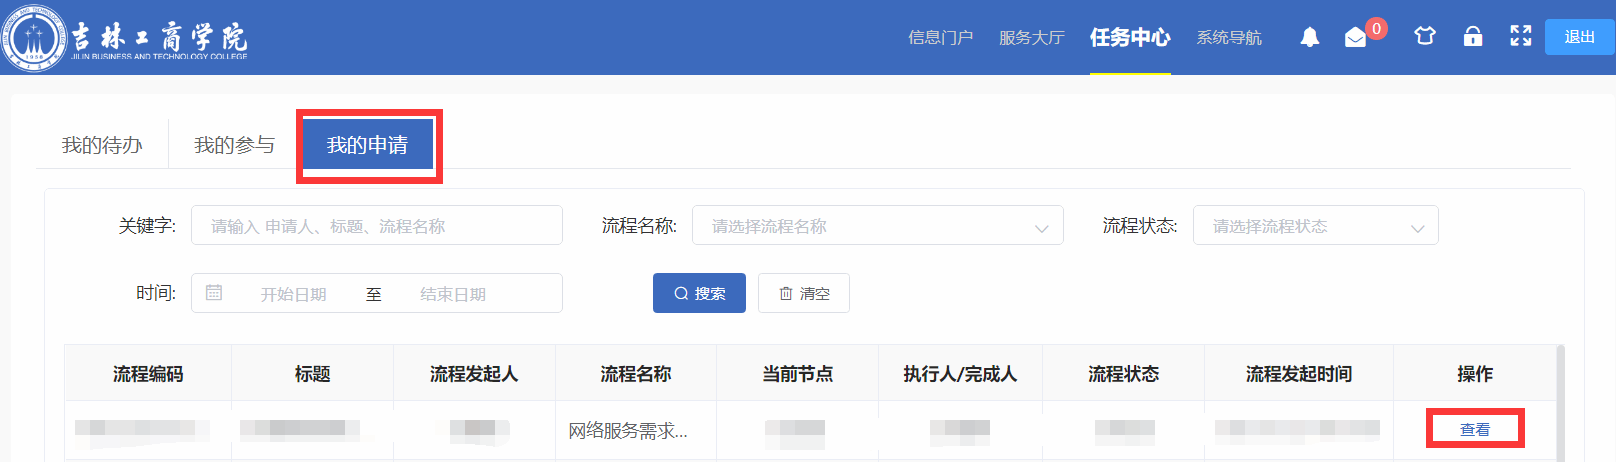This screenshot has width=1616, height=462.
Task: Select the 我的申请 tab
Action: coord(368,145)
